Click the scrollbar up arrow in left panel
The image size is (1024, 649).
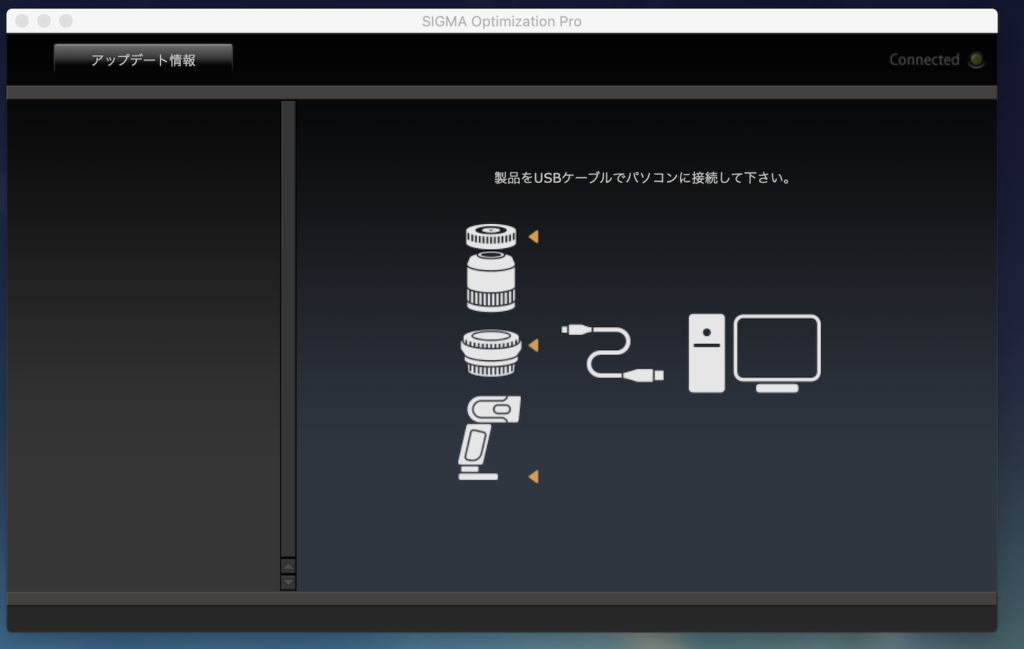288,566
